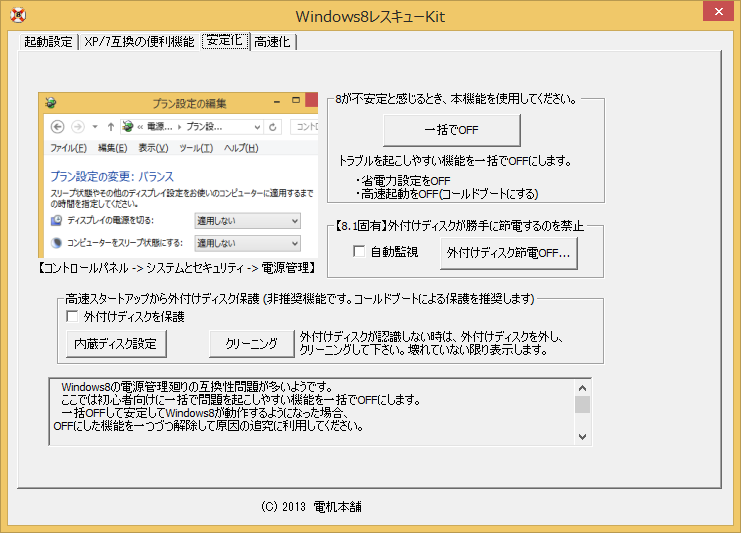Click the forward arrow in the プラン設定の編集 preview

(x=77, y=127)
